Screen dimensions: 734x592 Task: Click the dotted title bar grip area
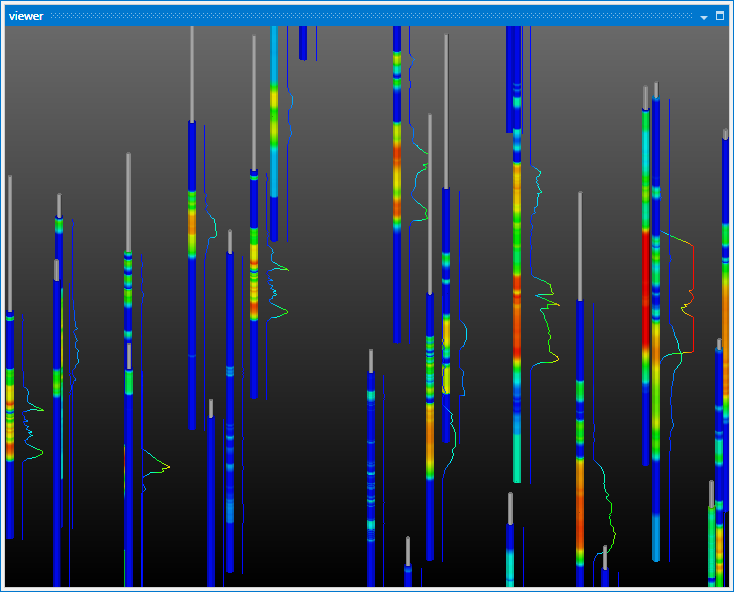coord(370,17)
